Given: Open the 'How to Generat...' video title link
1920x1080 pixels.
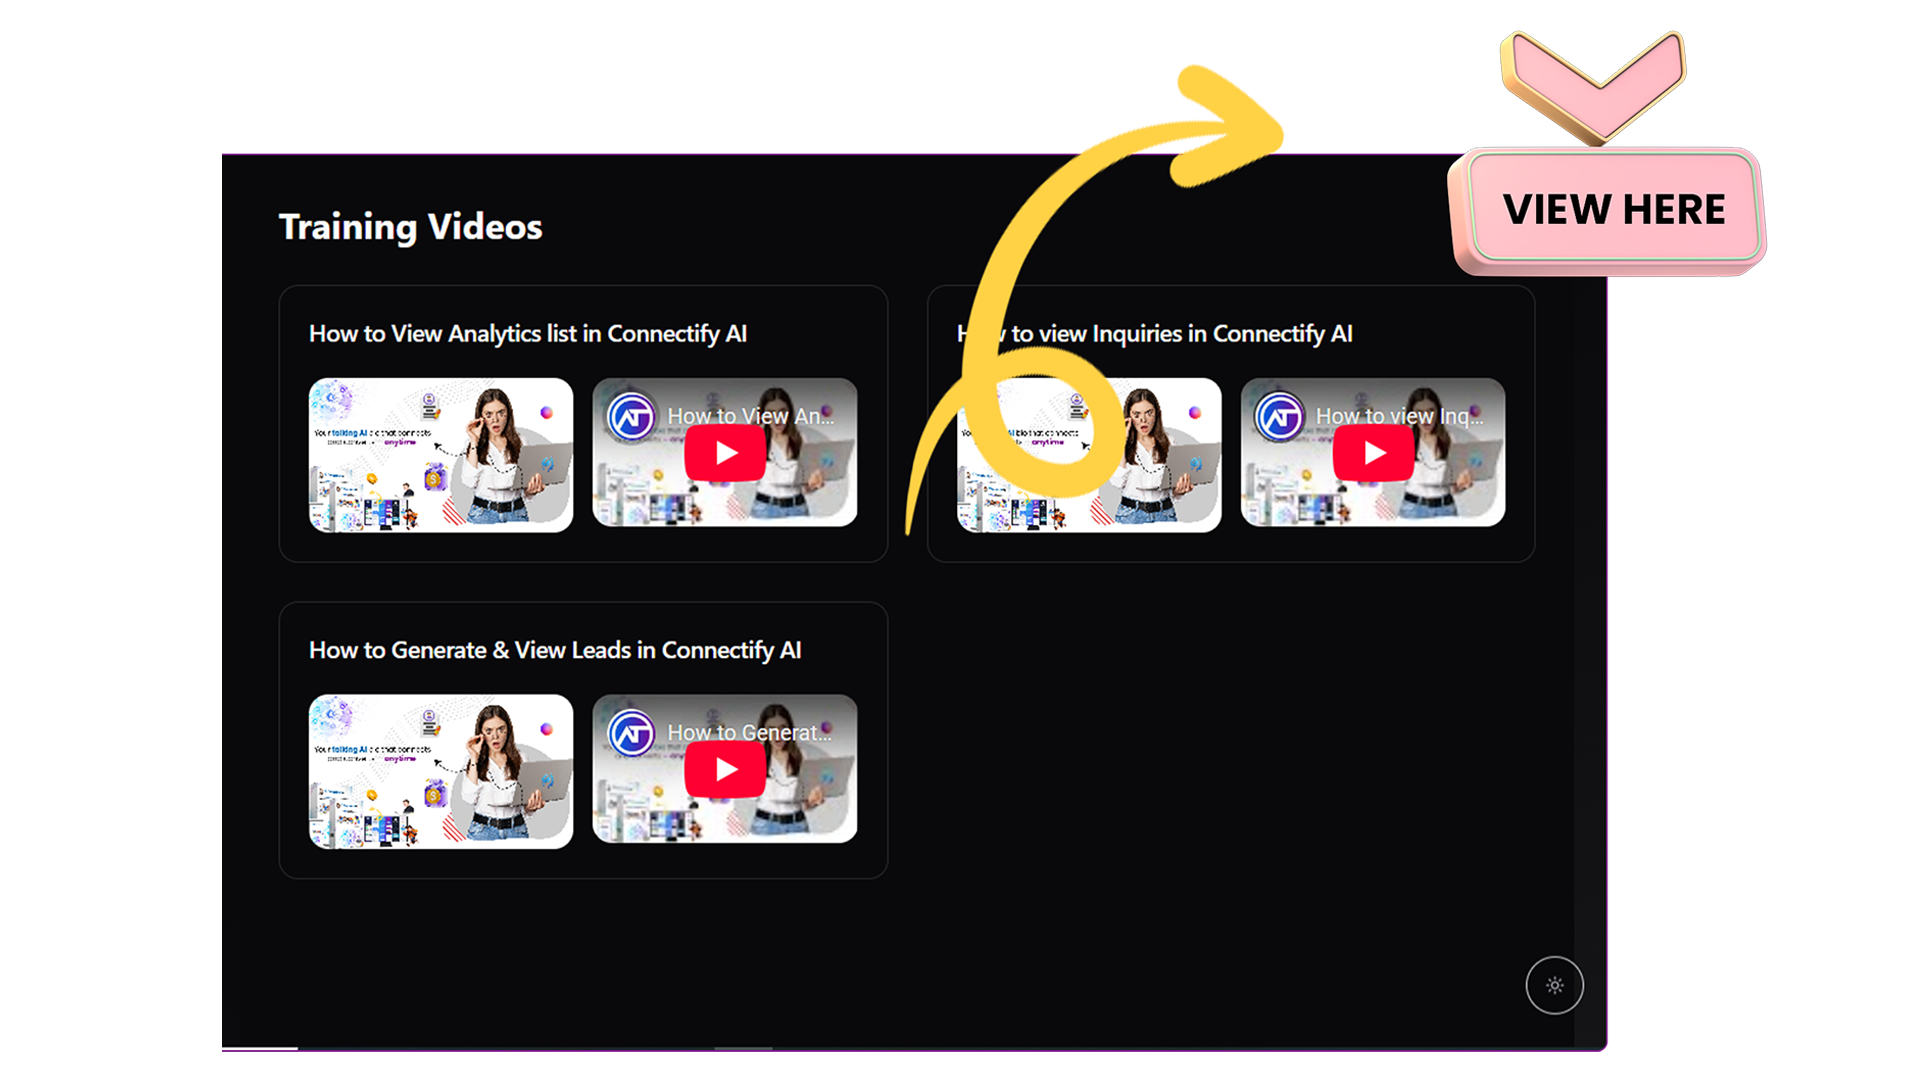Looking at the screenshot, I should tap(748, 733).
